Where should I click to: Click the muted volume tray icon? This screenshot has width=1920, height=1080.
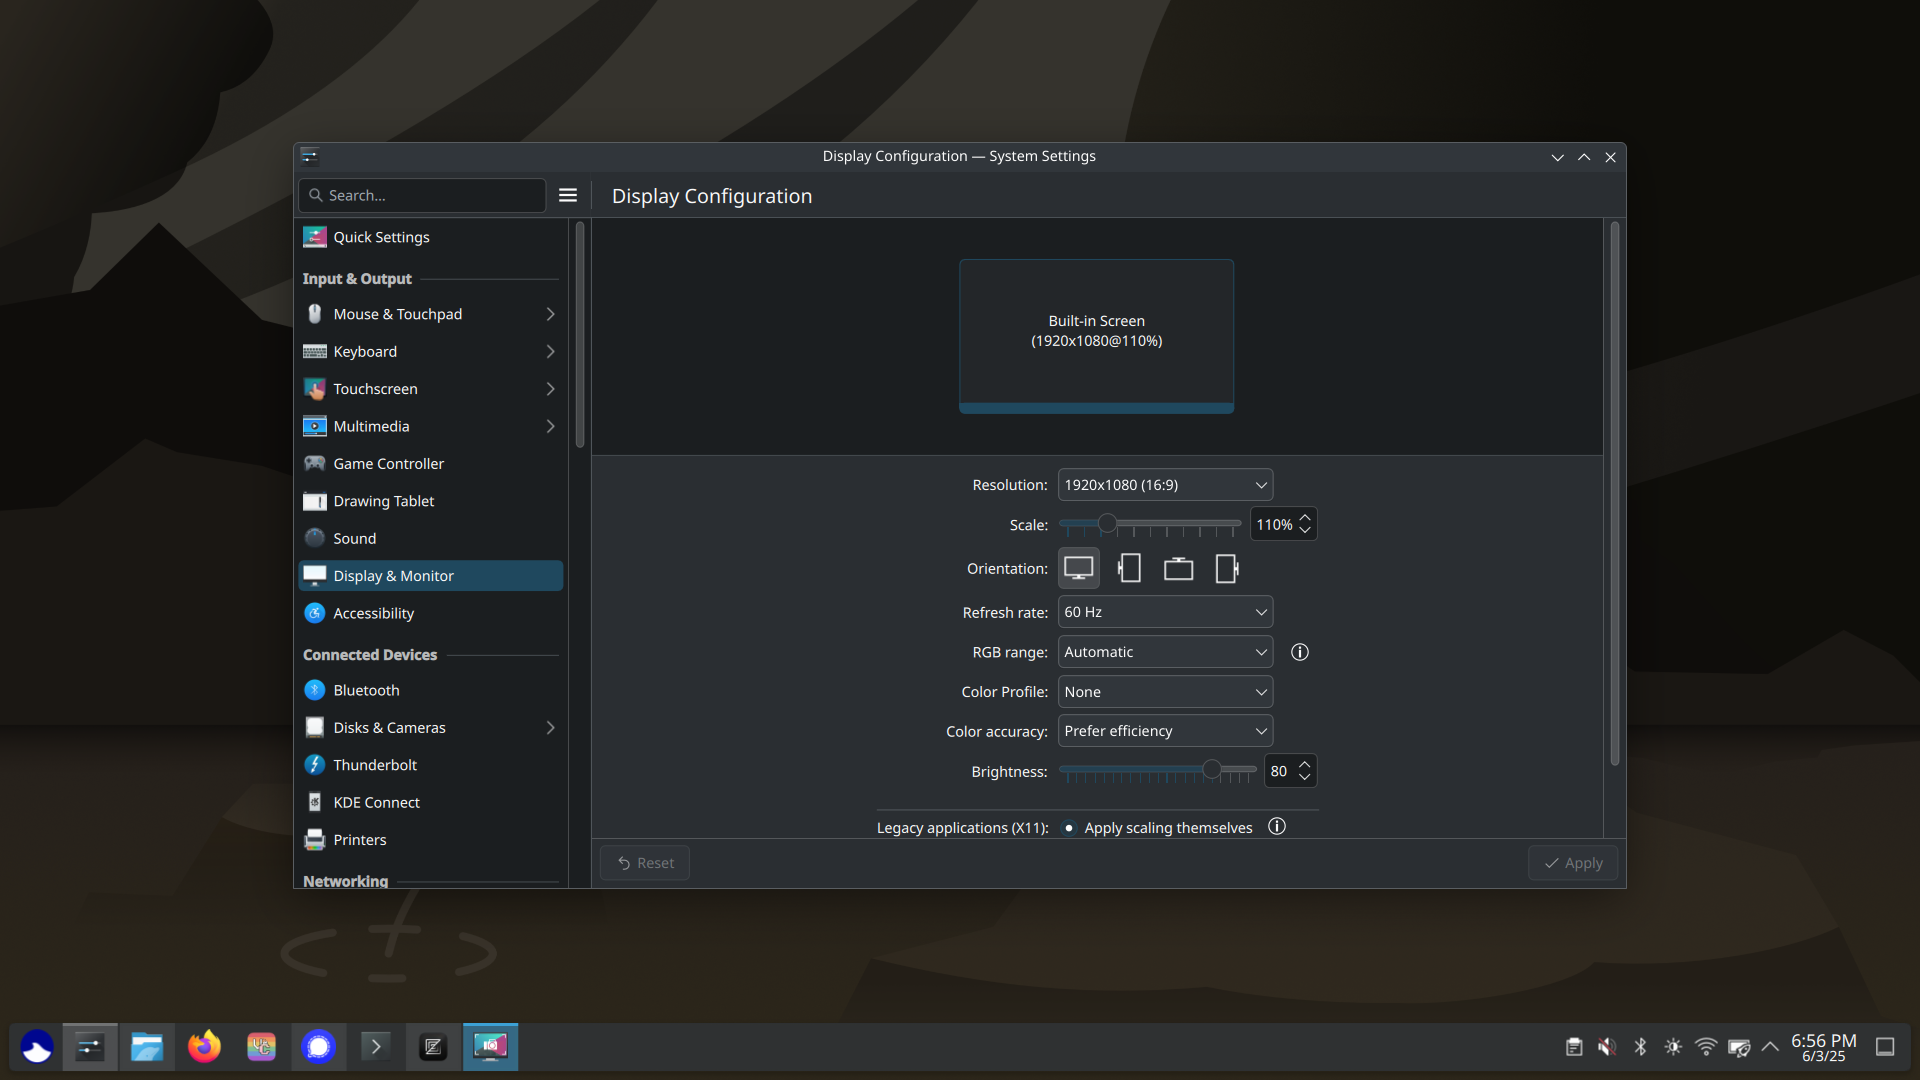tap(1606, 1047)
